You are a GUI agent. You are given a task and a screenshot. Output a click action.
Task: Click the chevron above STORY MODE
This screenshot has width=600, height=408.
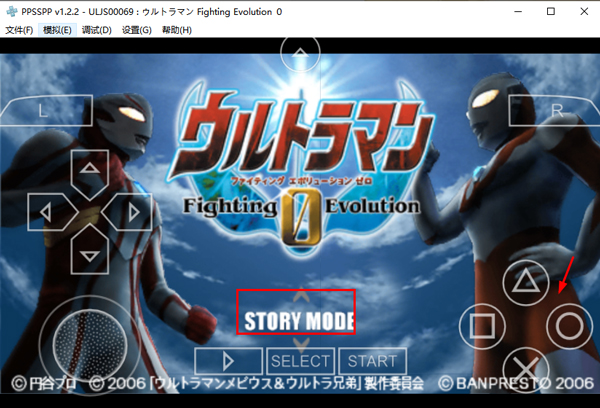point(301,296)
